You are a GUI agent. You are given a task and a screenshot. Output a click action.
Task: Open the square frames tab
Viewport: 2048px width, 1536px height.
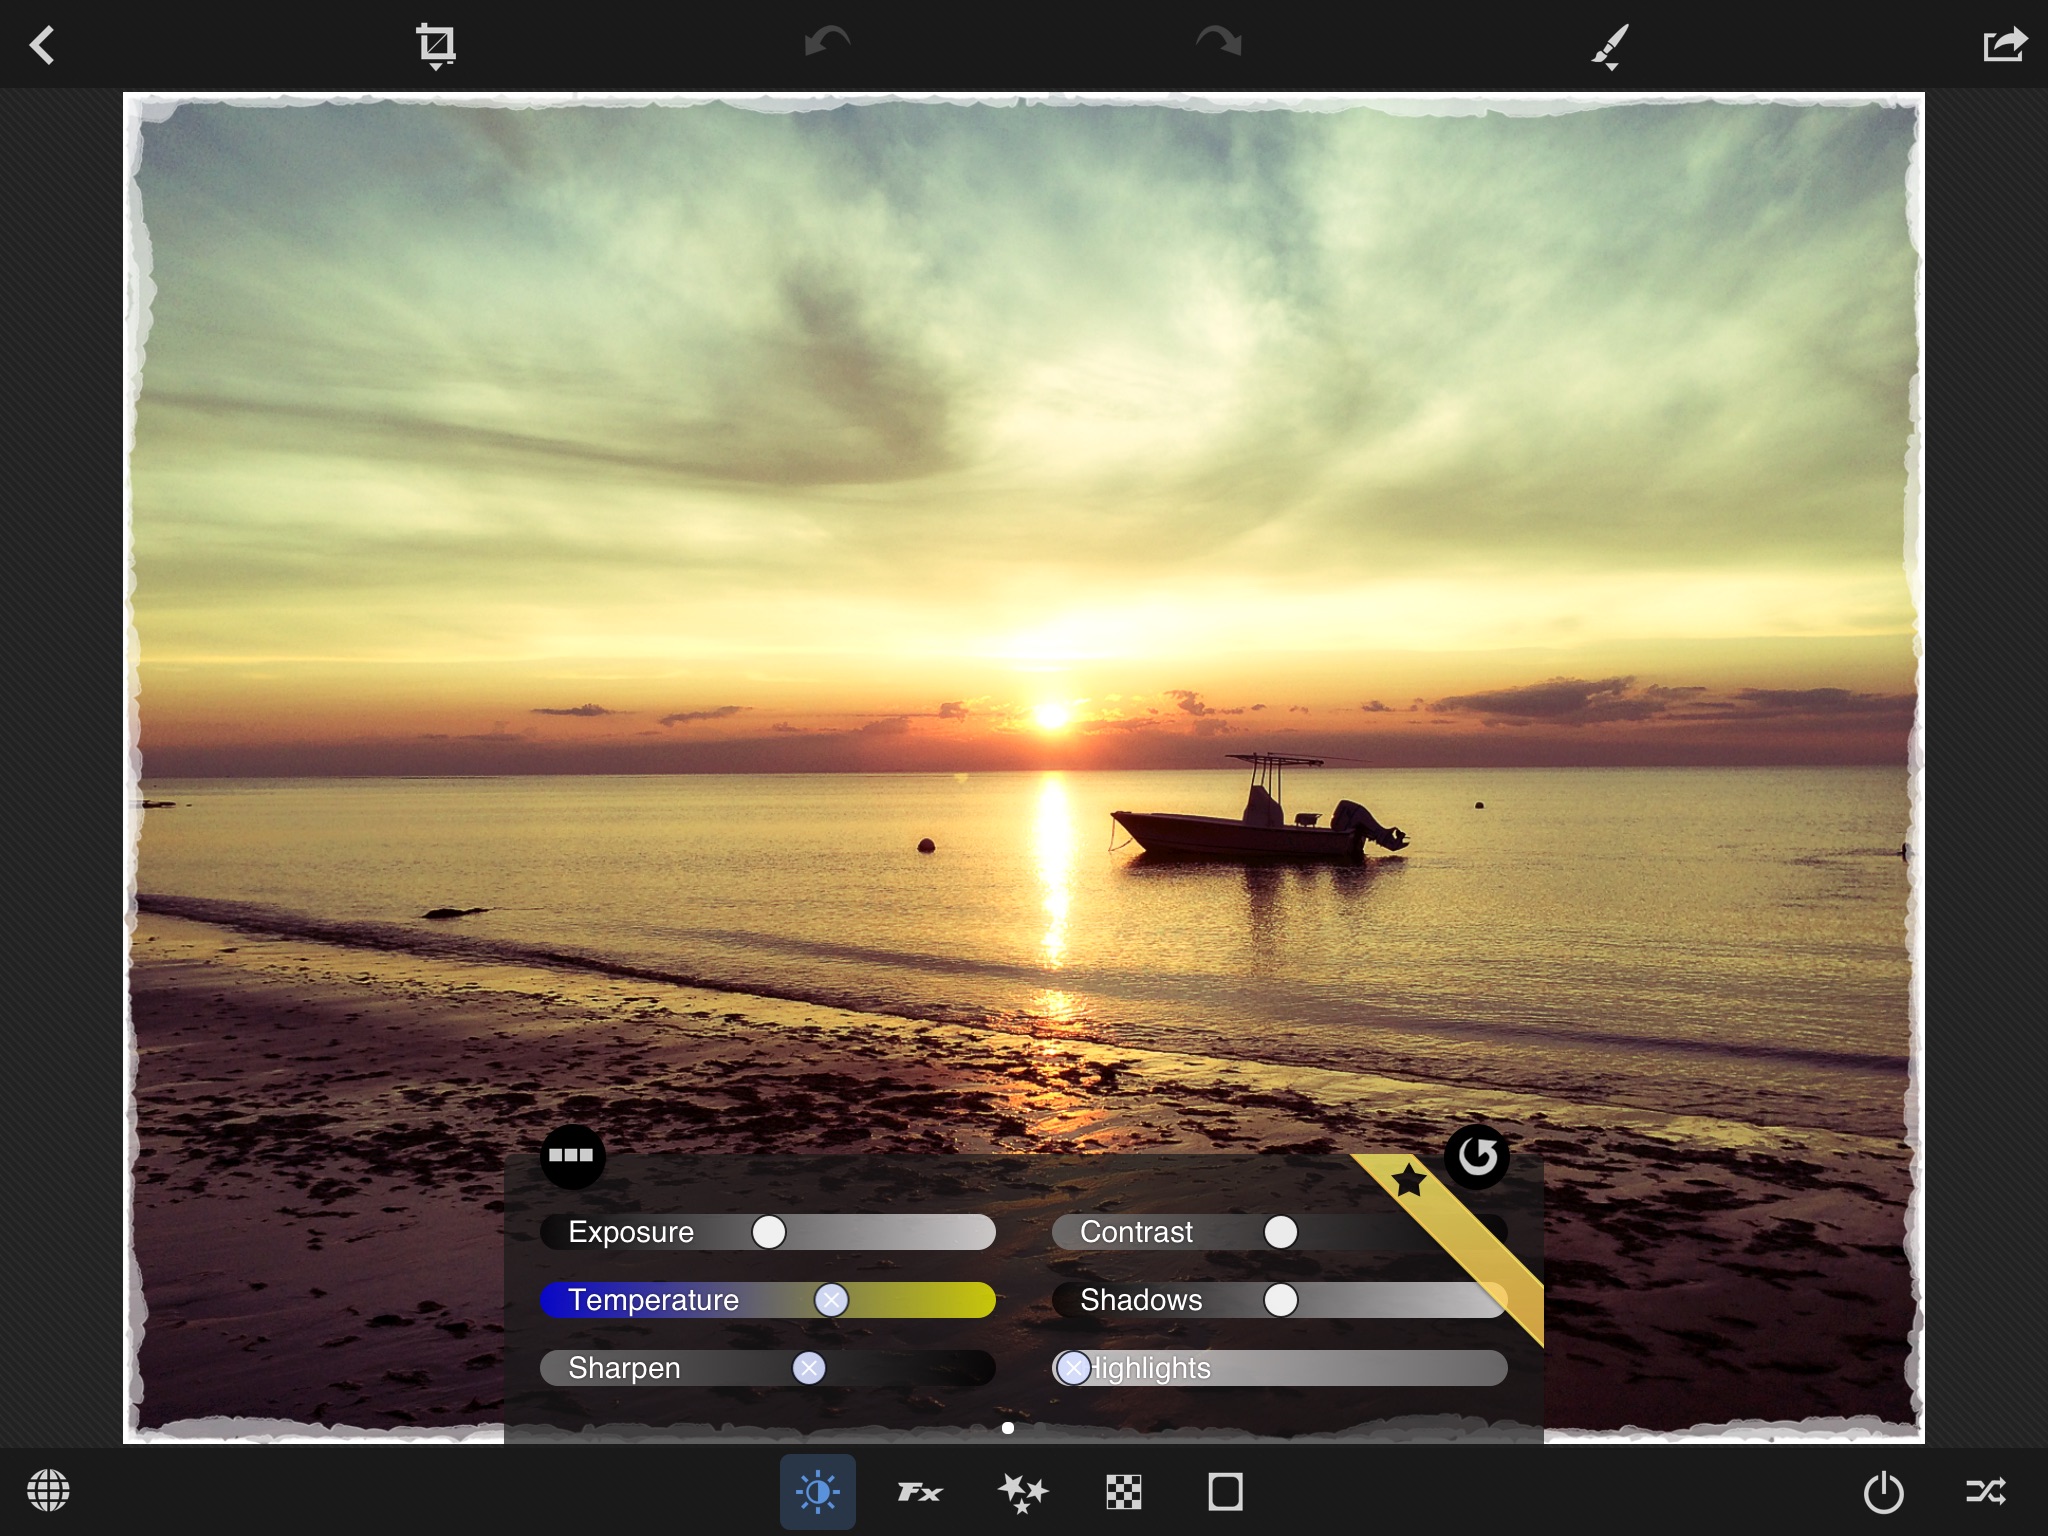pos(1225,1492)
